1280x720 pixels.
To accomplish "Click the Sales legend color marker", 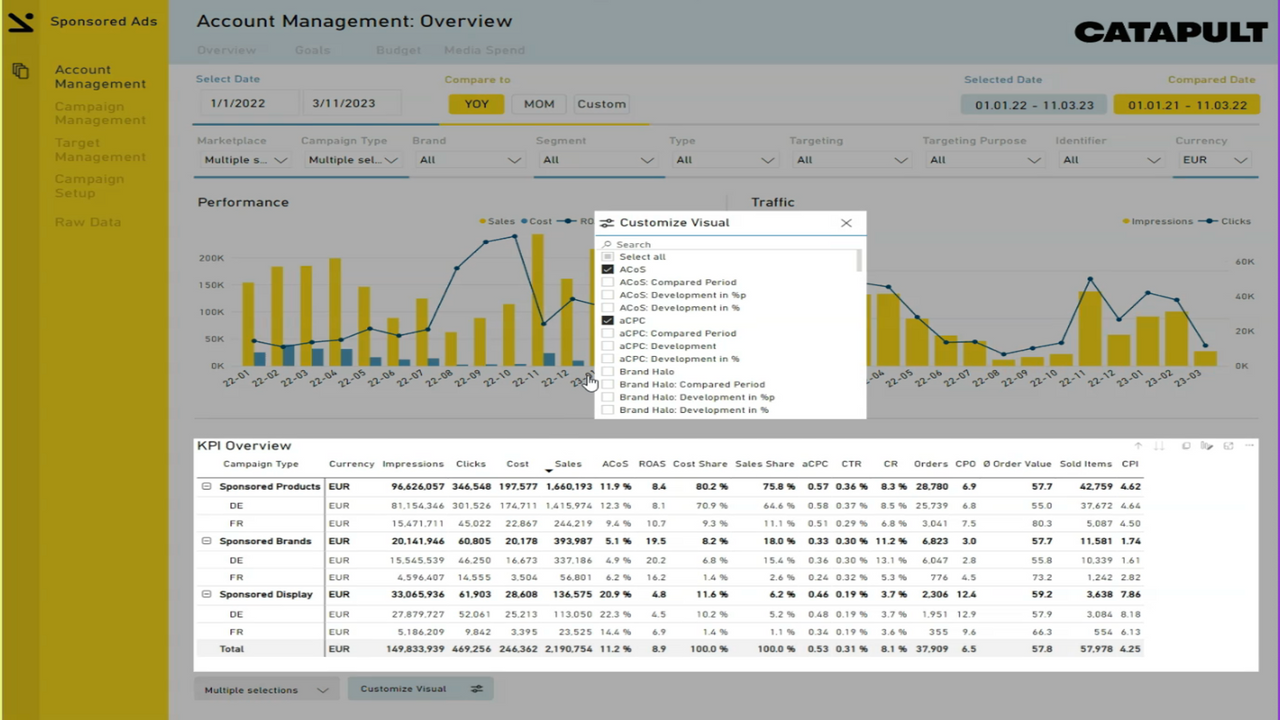I will pos(483,222).
